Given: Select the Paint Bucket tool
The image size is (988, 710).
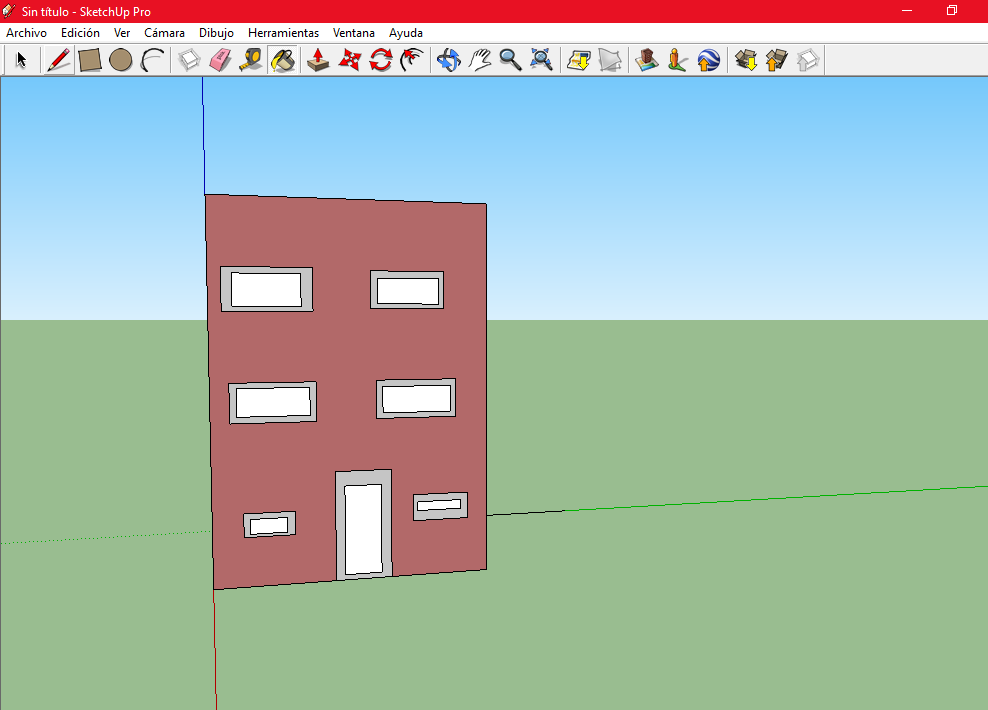Looking at the screenshot, I should tap(282, 61).
